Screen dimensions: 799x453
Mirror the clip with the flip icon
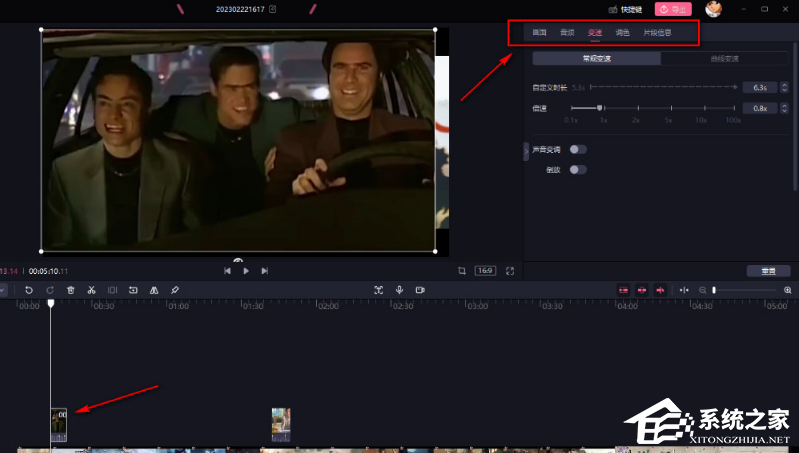point(154,290)
